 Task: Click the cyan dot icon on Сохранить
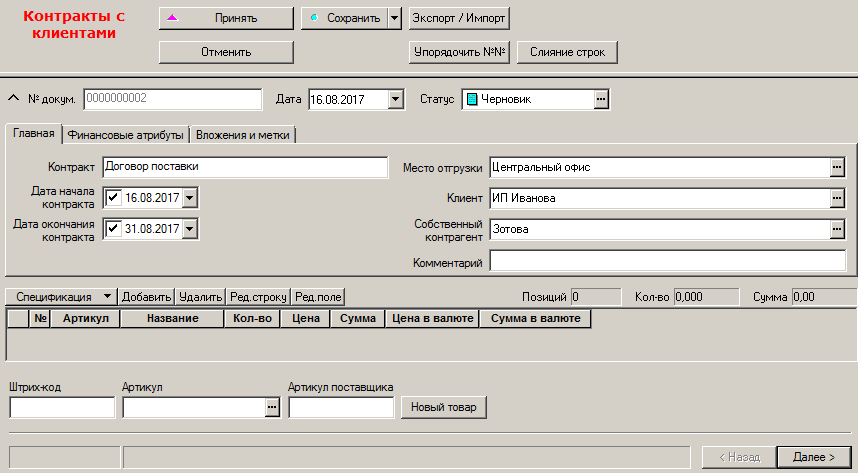pyautogui.click(x=314, y=18)
